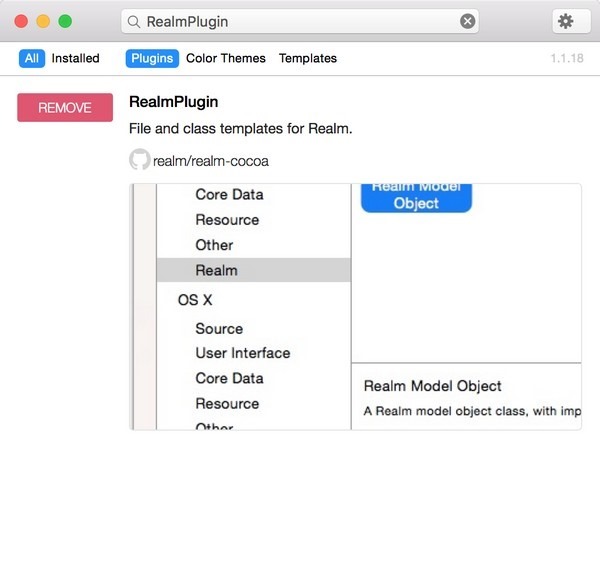
Task: Switch to the Installed filter
Action: pyautogui.click(x=75, y=58)
